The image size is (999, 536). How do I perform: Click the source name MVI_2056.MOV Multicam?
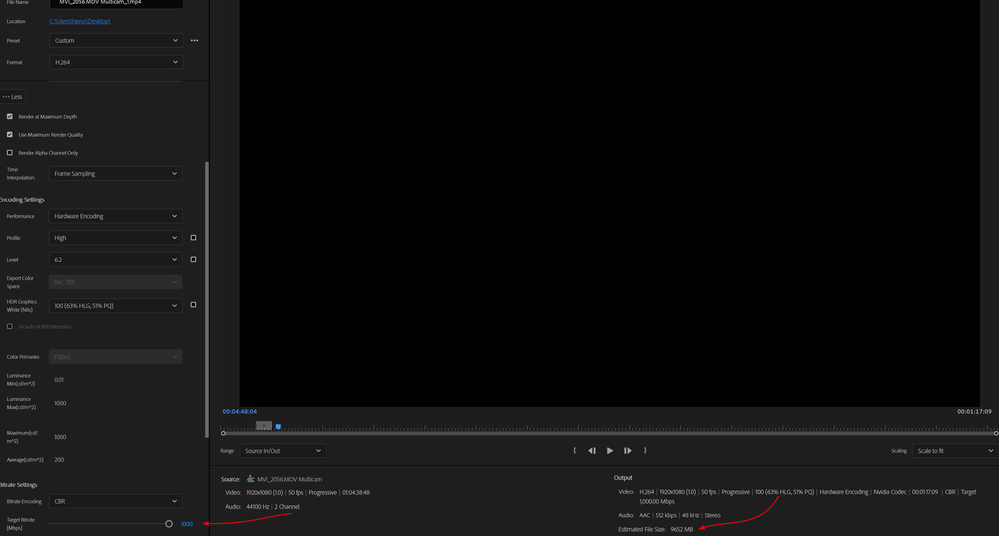pyautogui.click(x=289, y=479)
